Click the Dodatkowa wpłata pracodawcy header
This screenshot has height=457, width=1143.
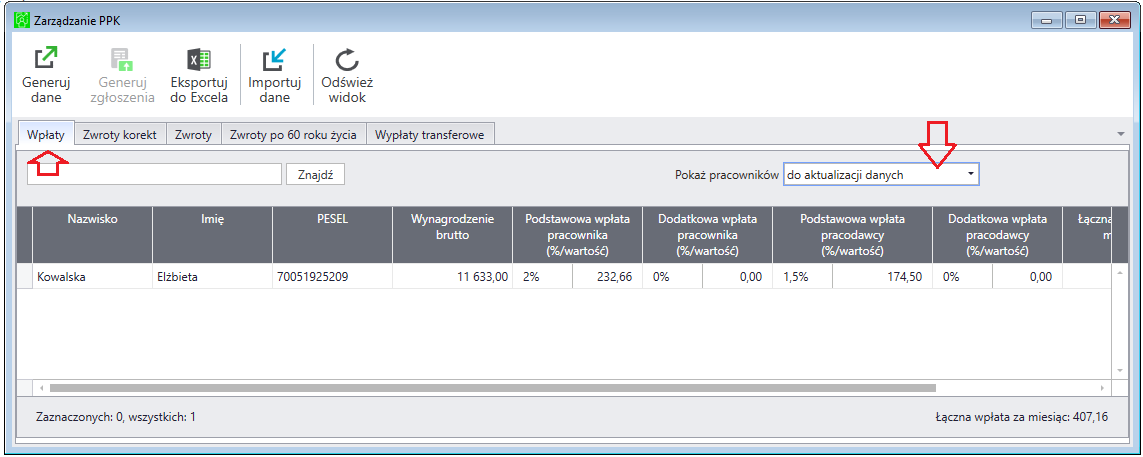click(997, 235)
